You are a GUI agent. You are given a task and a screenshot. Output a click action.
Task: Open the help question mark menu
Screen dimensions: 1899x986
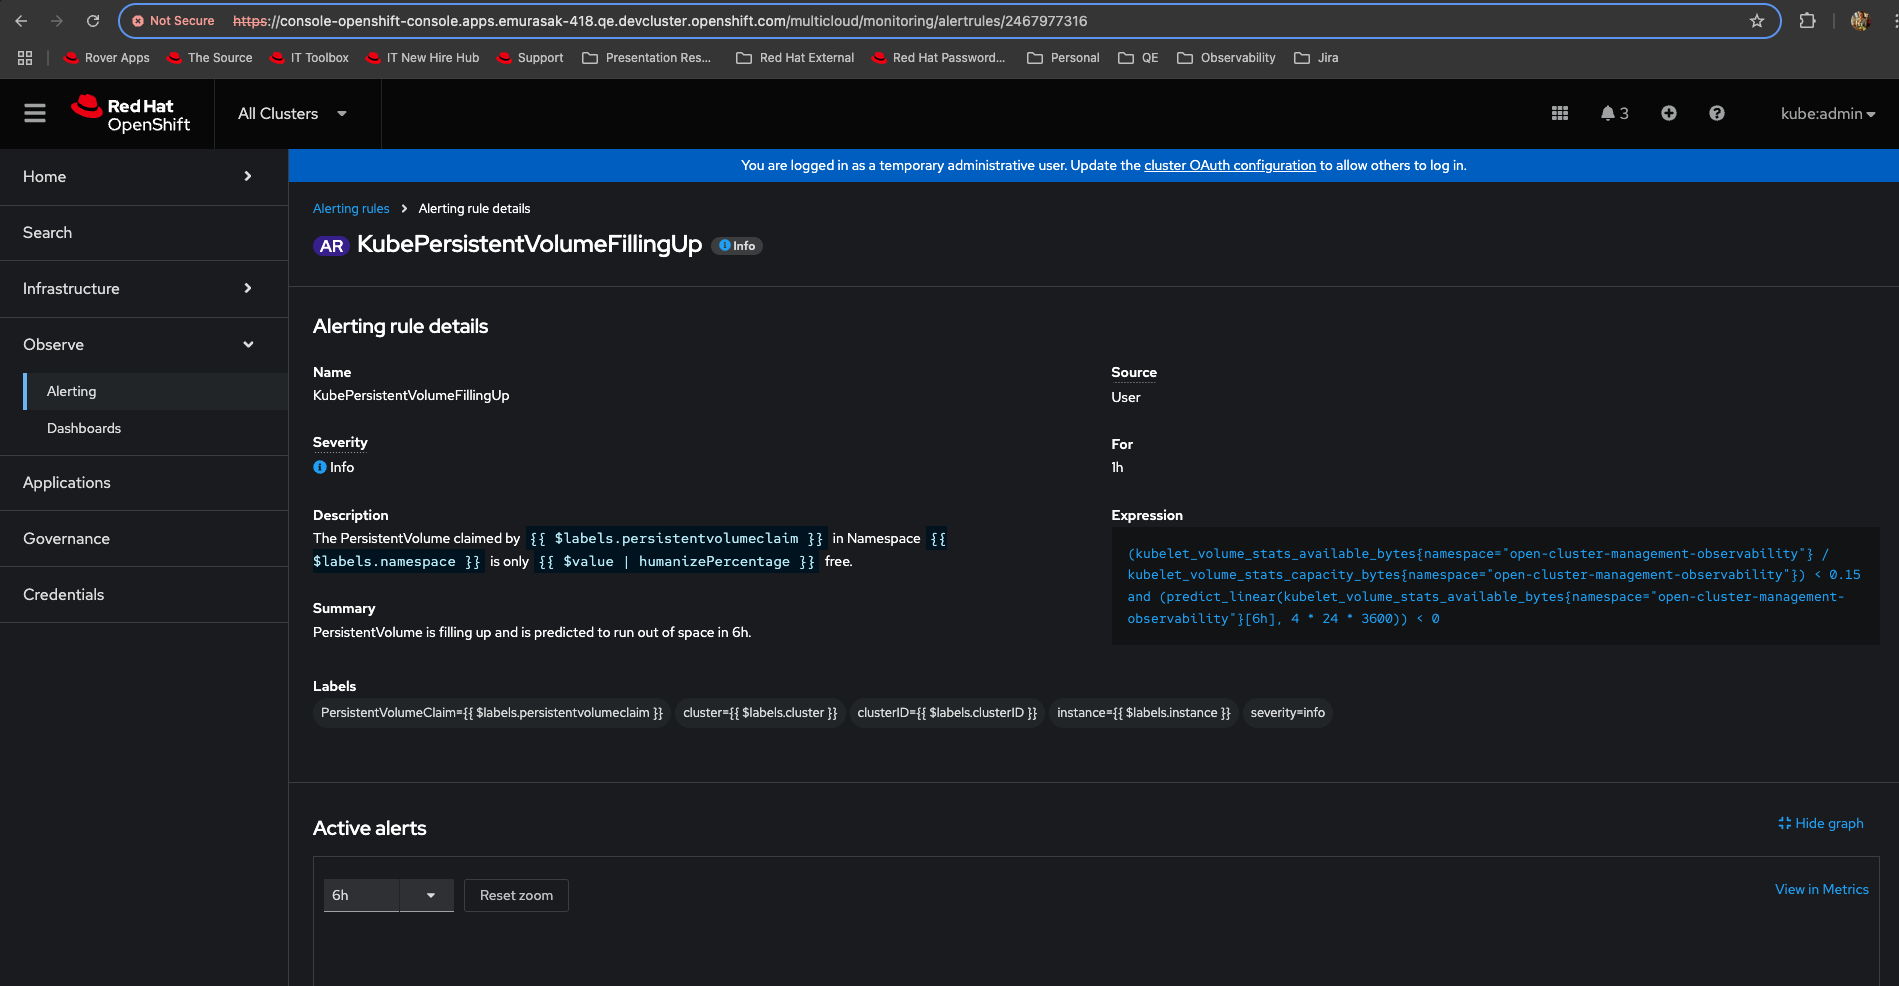point(1717,114)
